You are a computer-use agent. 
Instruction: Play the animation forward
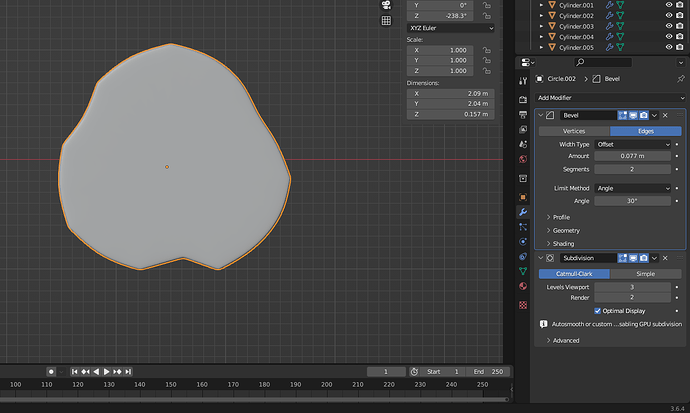(106, 372)
